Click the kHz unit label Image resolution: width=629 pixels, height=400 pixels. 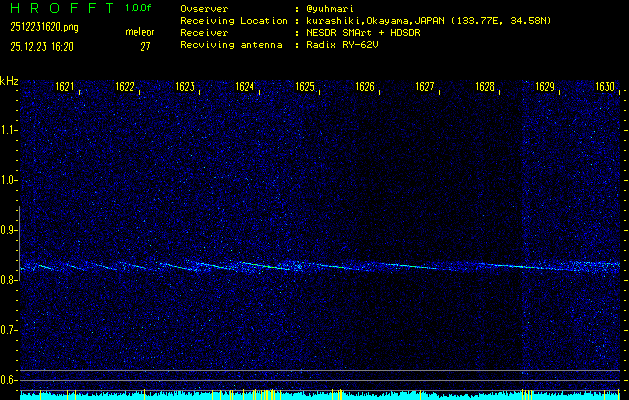(9, 81)
